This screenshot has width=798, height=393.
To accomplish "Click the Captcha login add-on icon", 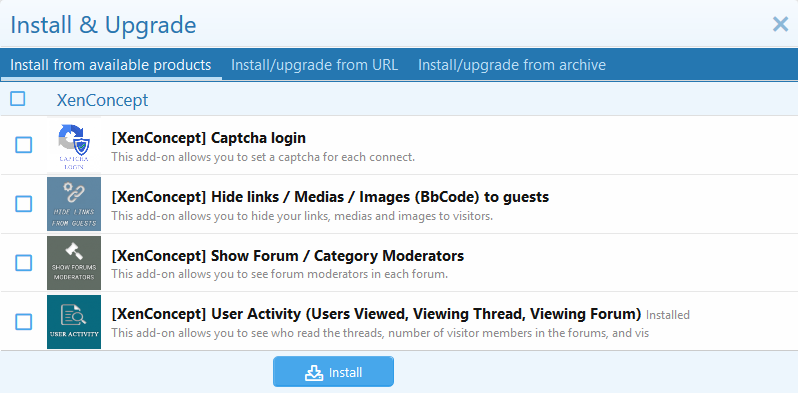I will pyautogui.click(x=74, y=145).
